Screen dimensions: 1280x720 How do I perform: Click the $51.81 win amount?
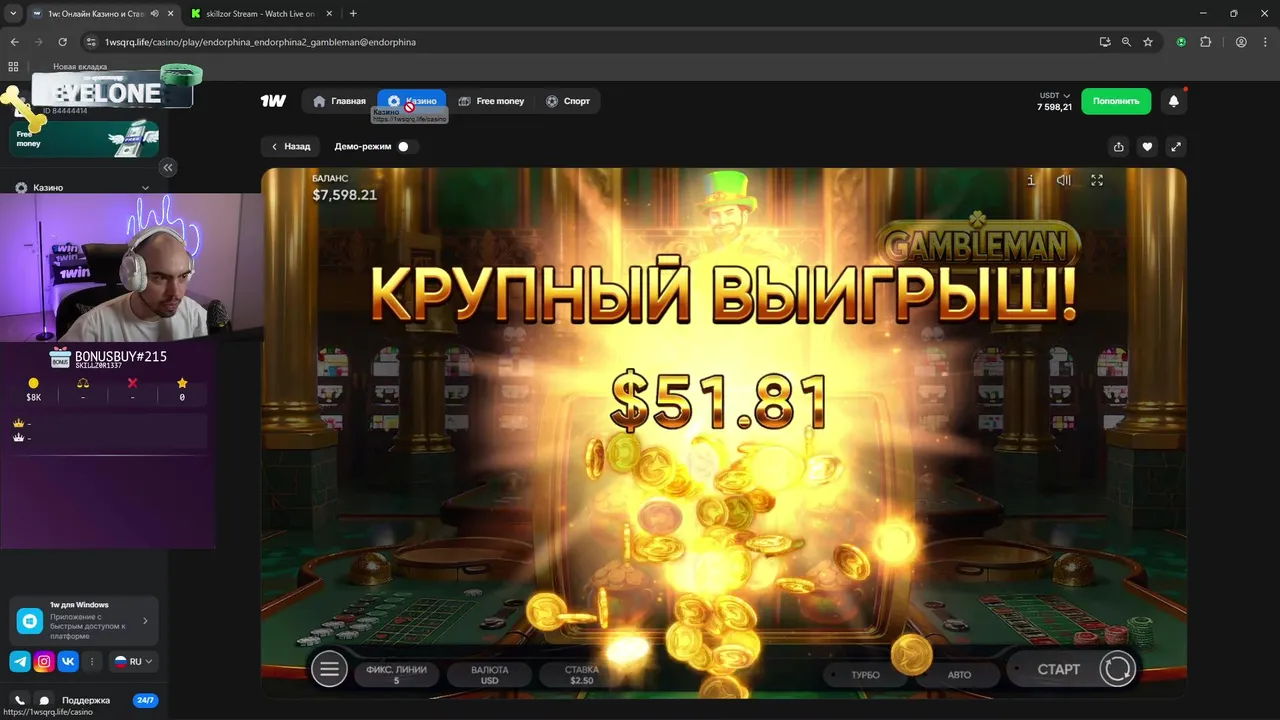pos(719,403)
